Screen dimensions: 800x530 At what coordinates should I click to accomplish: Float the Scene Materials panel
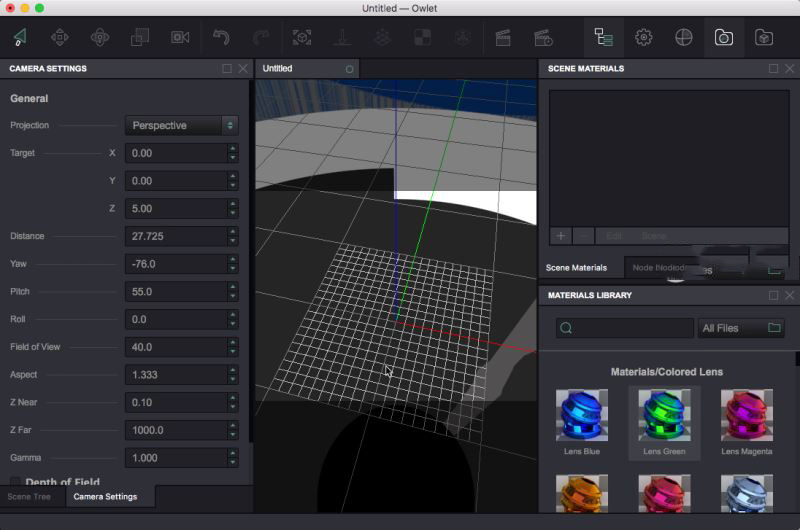point(773,68)
